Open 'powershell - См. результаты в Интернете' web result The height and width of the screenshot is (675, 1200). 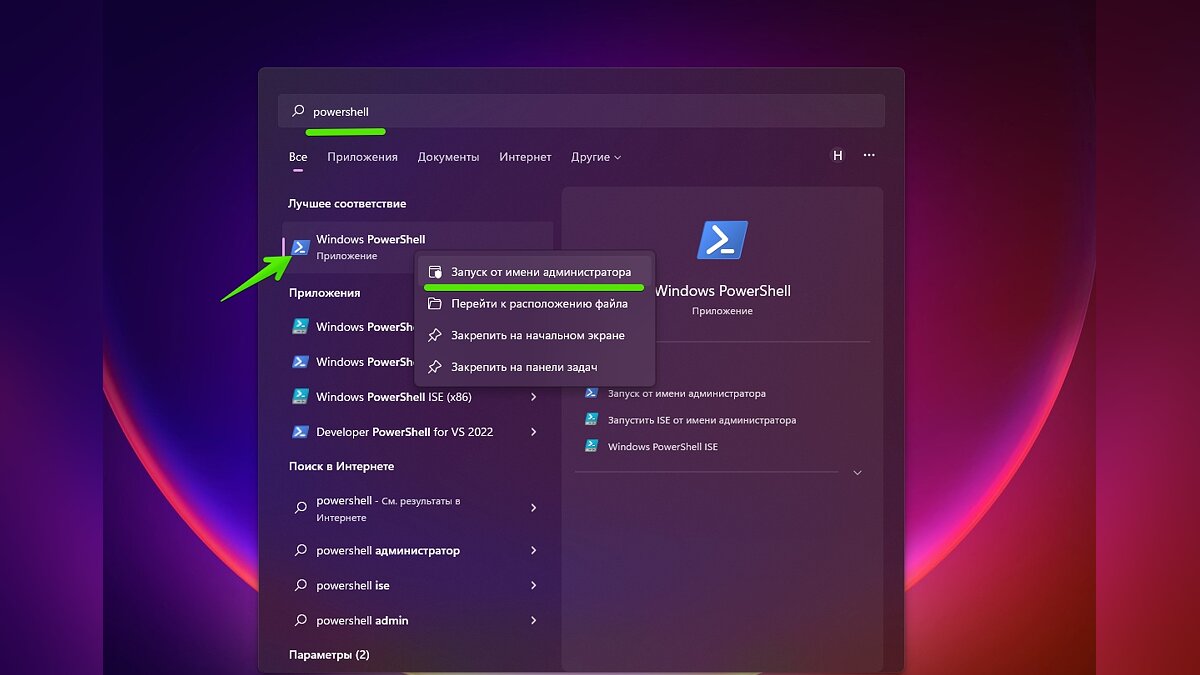[x=418, y=509]
